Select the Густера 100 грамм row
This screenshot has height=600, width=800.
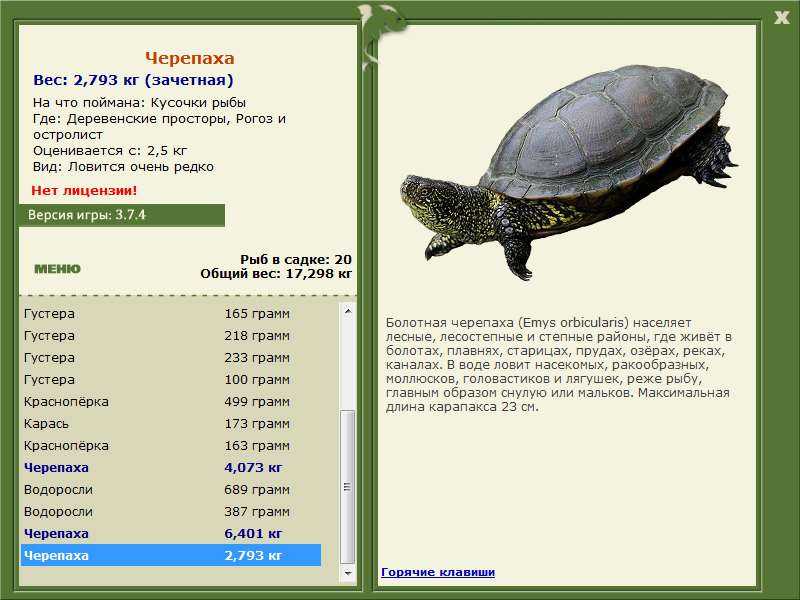coord(171,380)
